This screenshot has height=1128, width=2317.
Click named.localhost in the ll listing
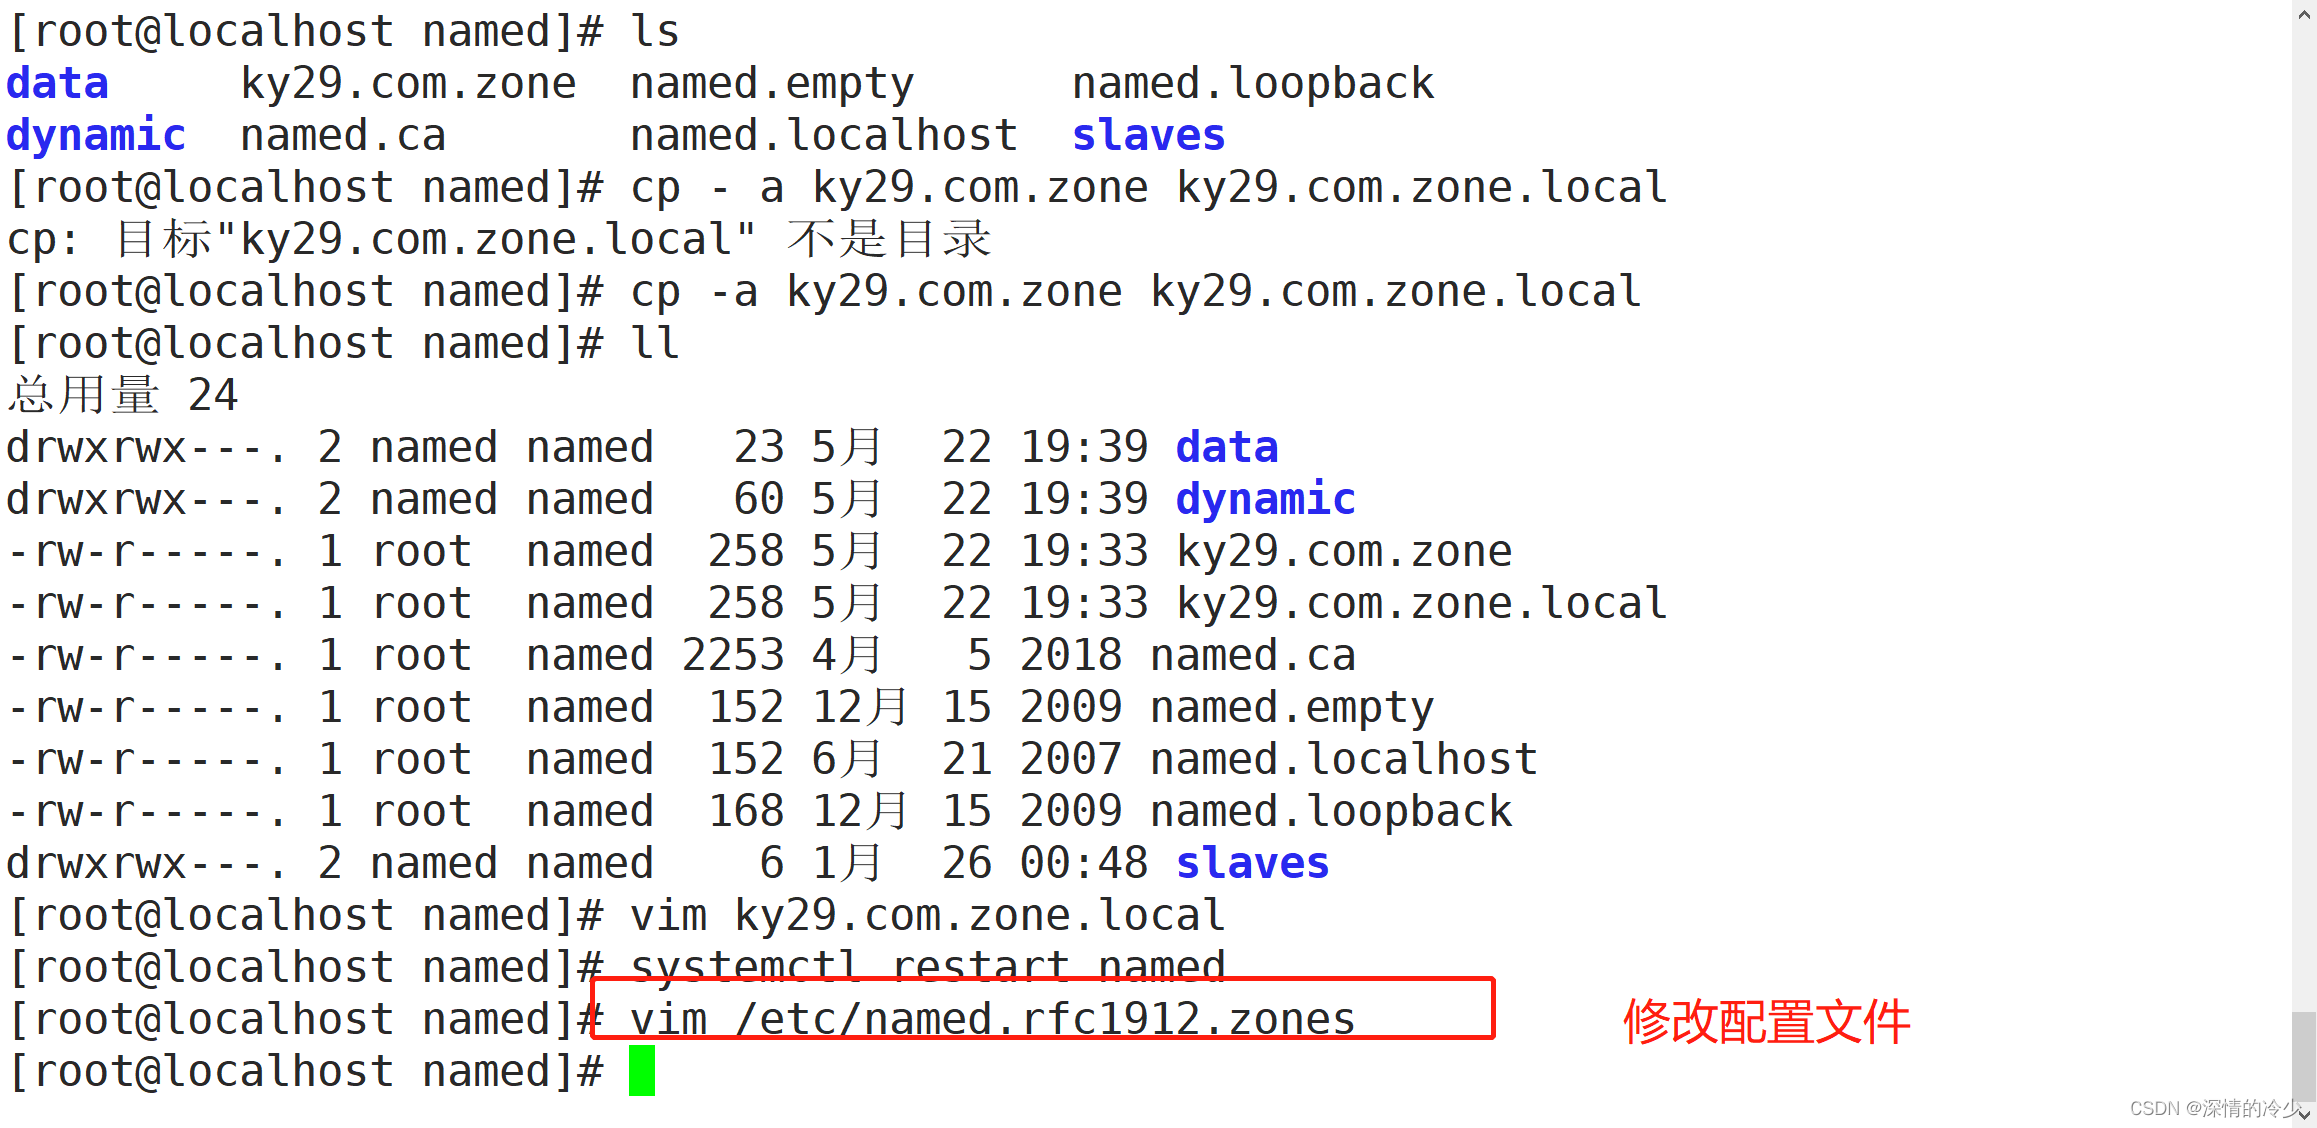(1343, 759)
